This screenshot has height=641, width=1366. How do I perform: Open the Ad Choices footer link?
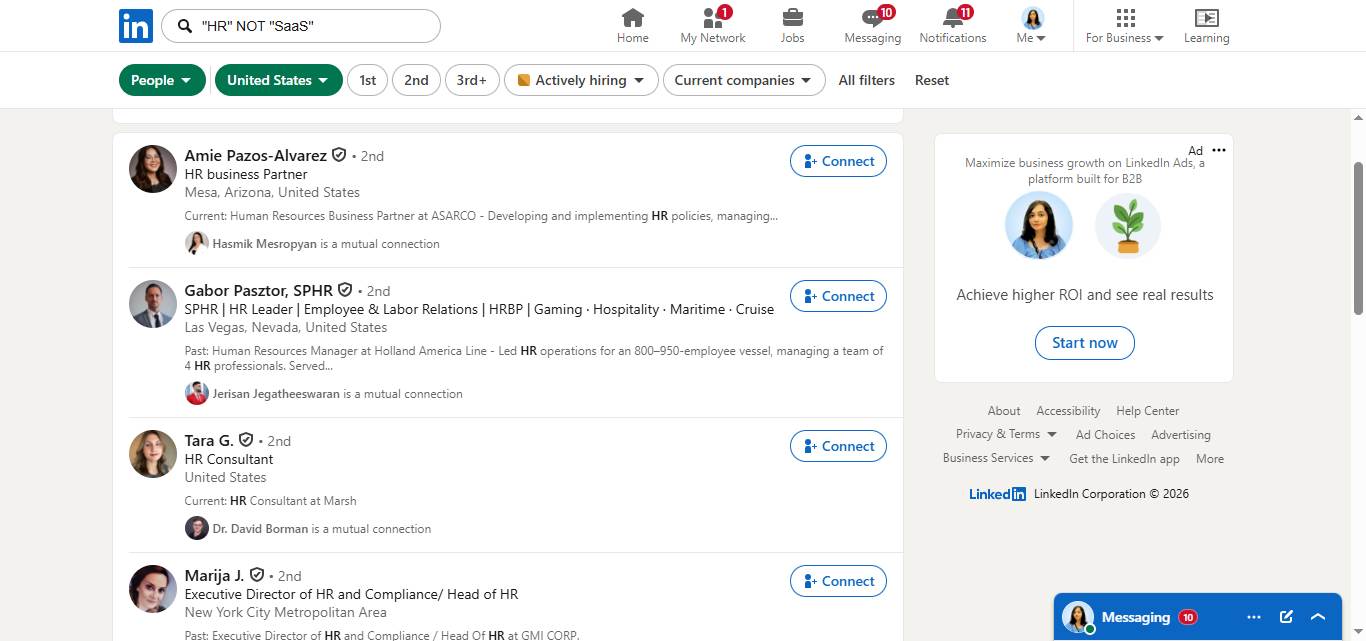pos(1105,435)
